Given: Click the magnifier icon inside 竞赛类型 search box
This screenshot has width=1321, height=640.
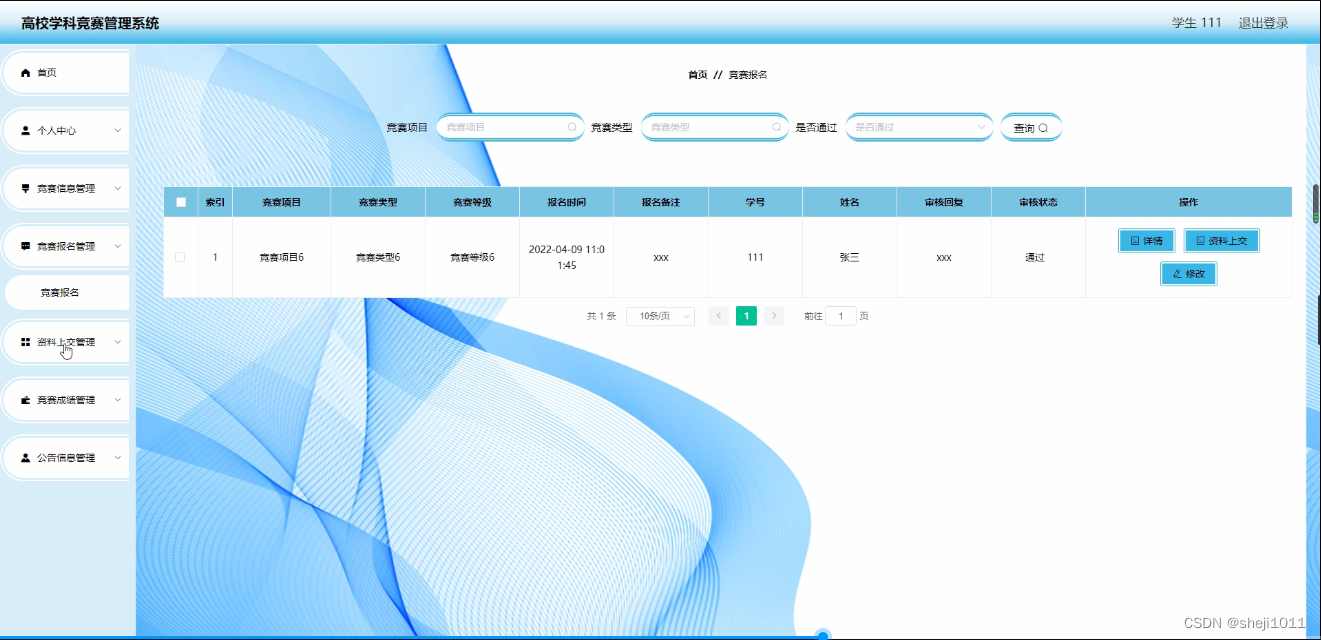Looking at the screenshot, I should point(777,127).
